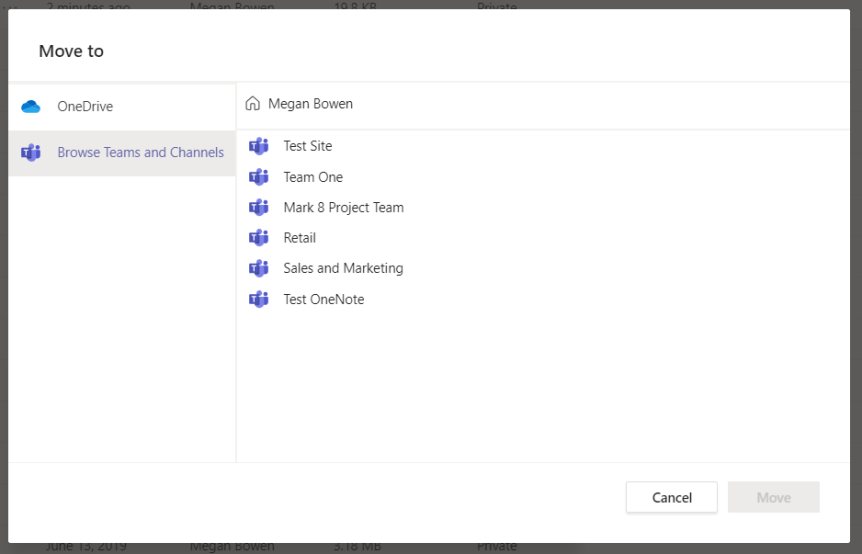
Task: Choose the Retail team
Action: point(299,238)
